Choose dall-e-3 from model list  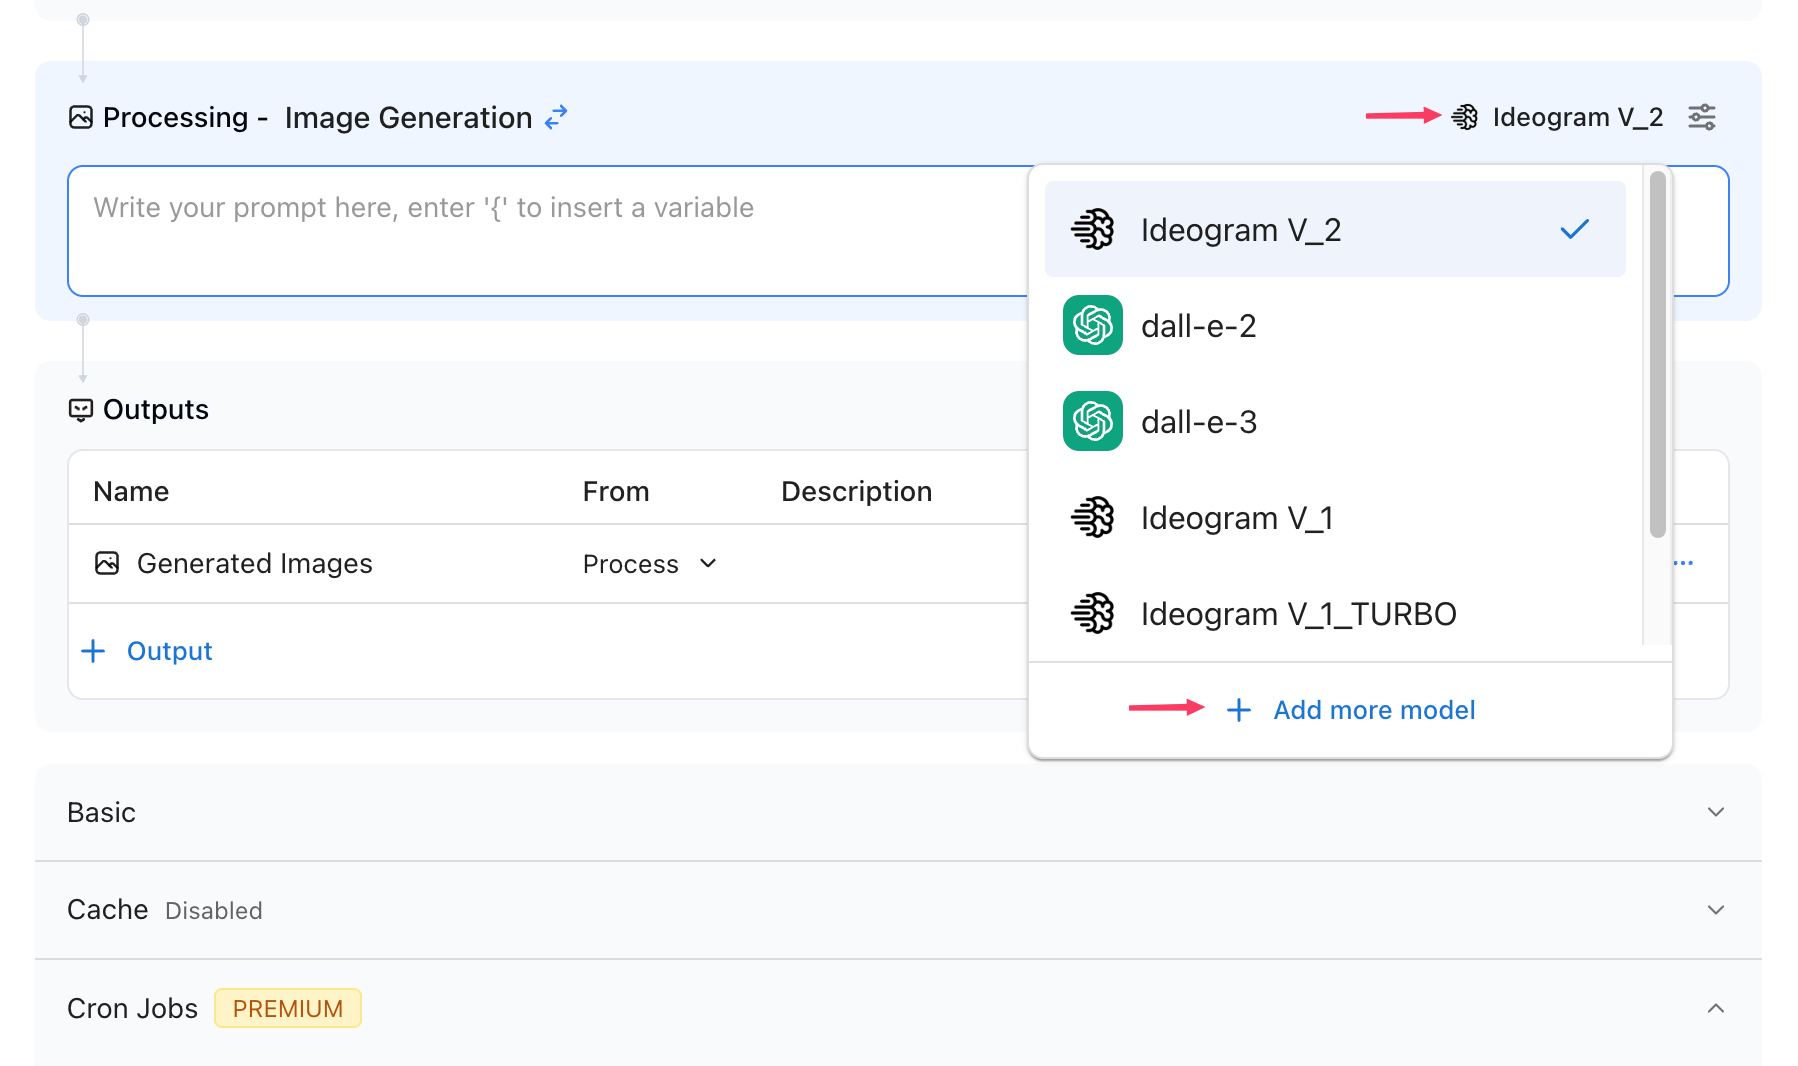tap(1198, 422)
